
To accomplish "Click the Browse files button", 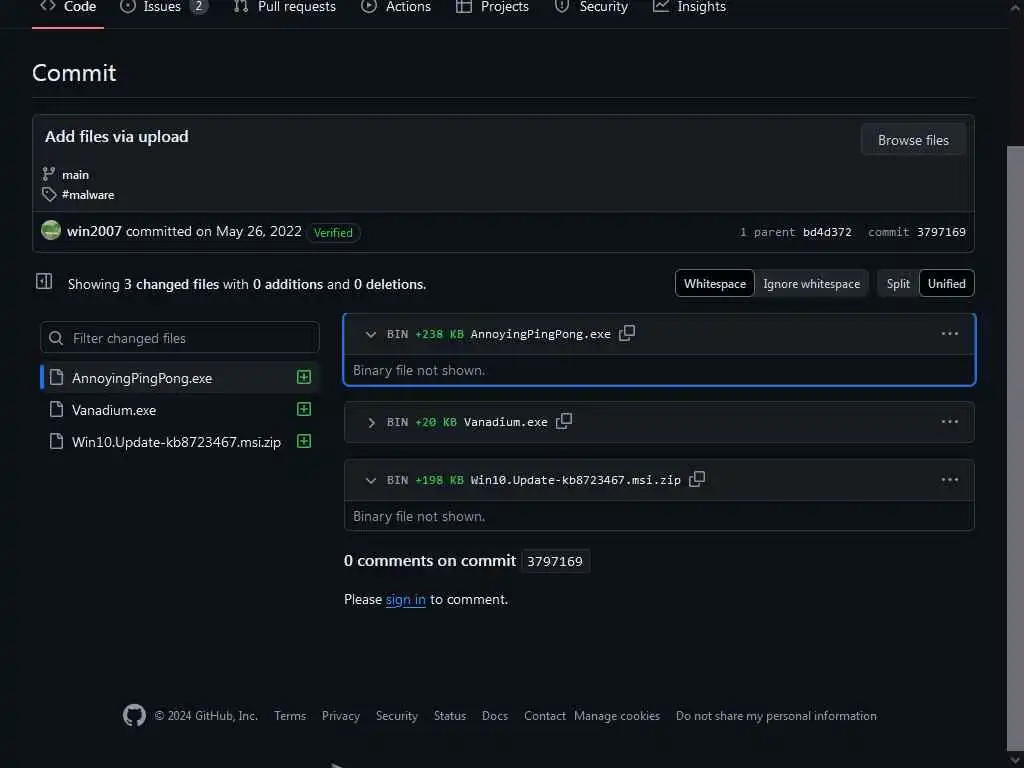I will pos(913,140).
